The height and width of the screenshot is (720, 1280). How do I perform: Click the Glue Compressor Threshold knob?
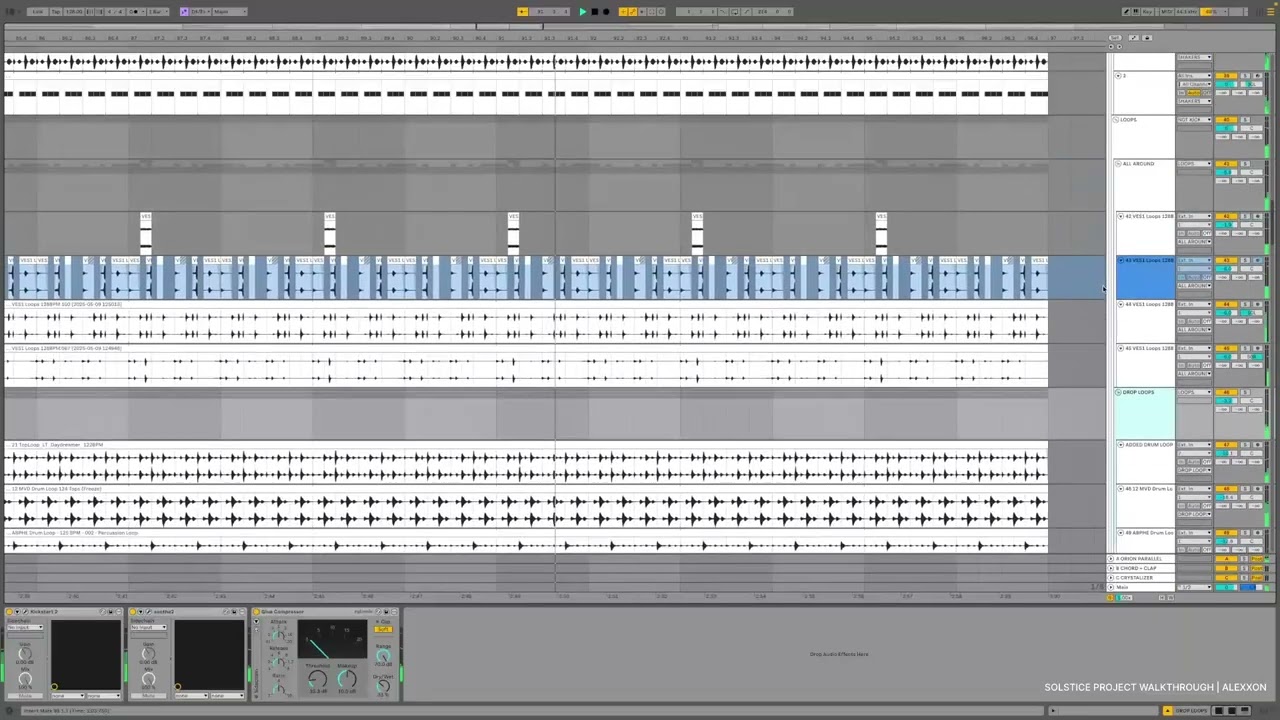[x=317, y=678]
